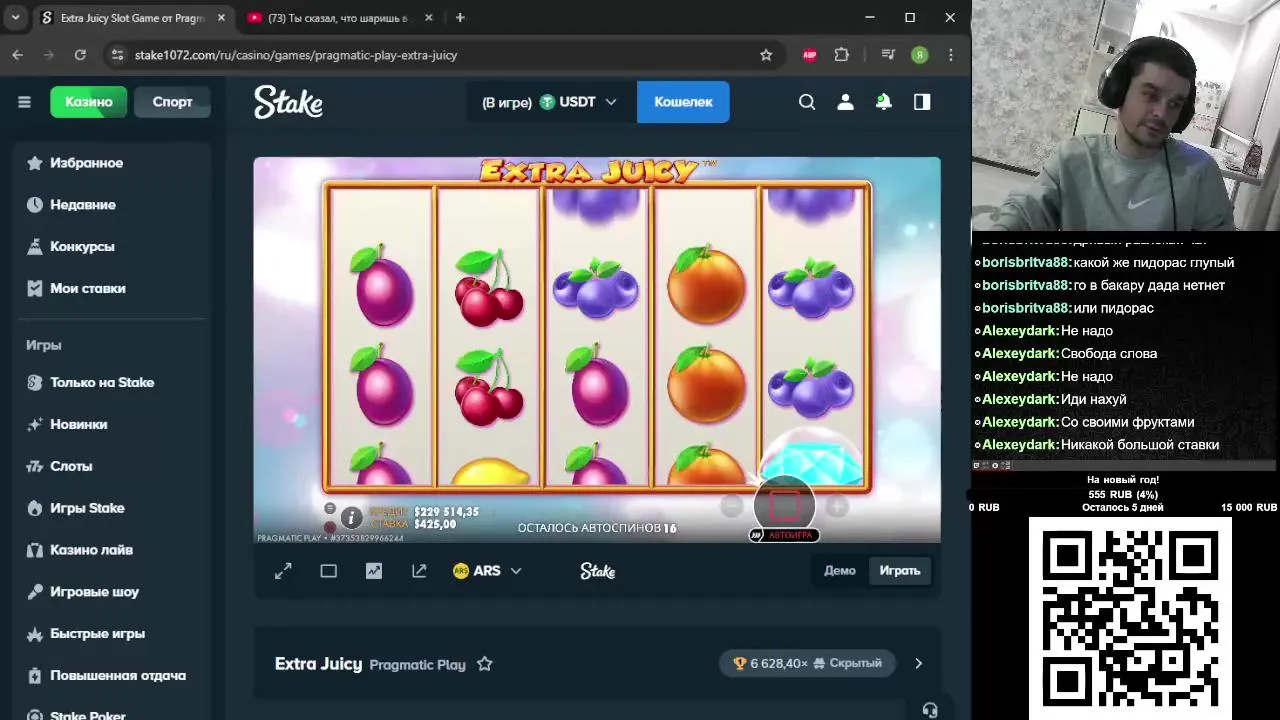Click the 6 628,40× max win badge
This screenshot has height=720, width=1280.
tap(809, 663)
